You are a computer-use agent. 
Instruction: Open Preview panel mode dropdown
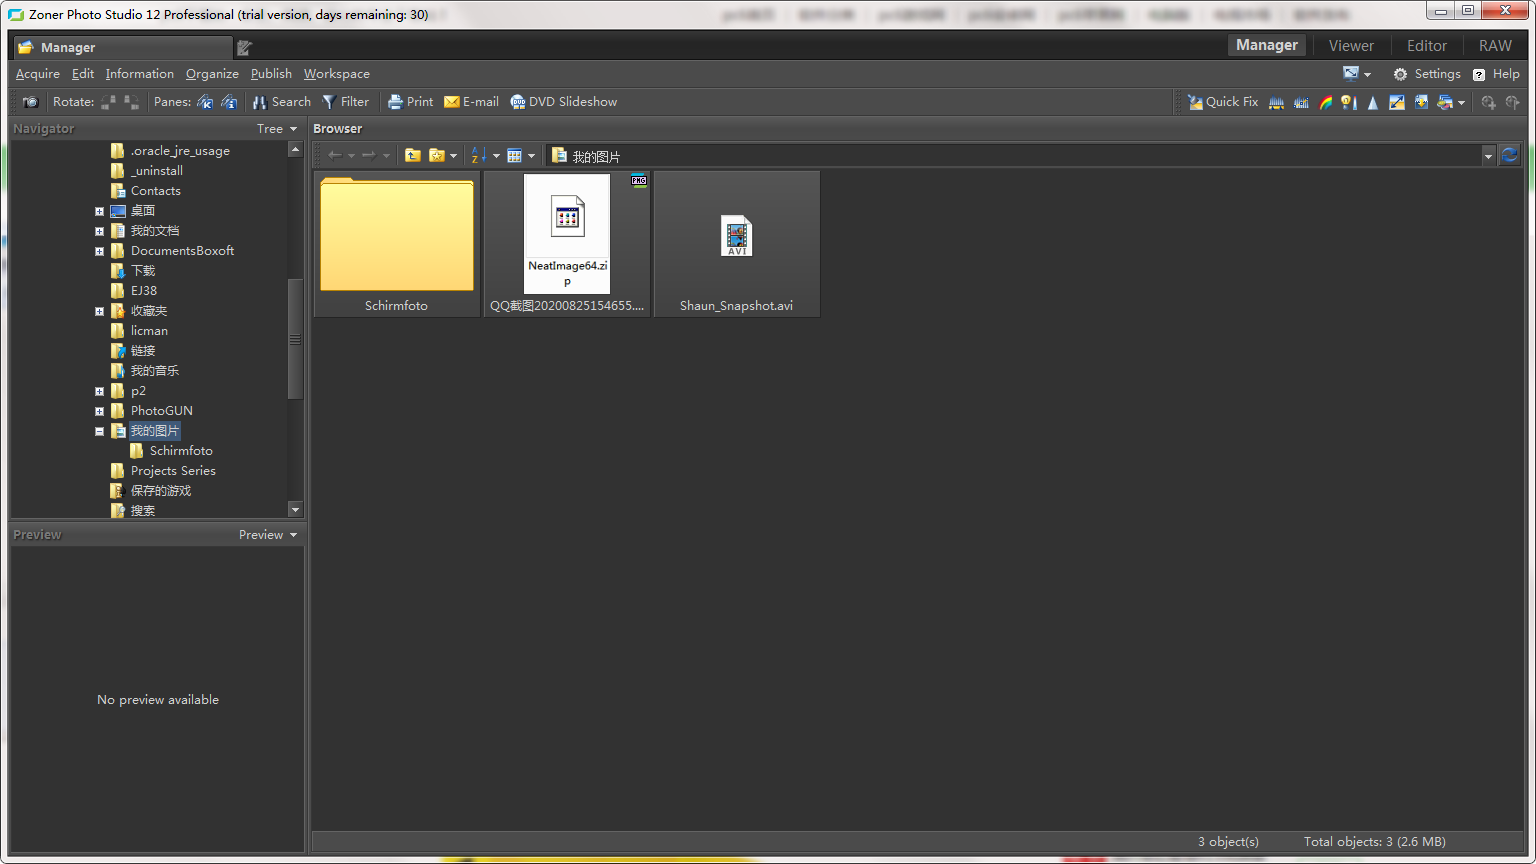268,535
